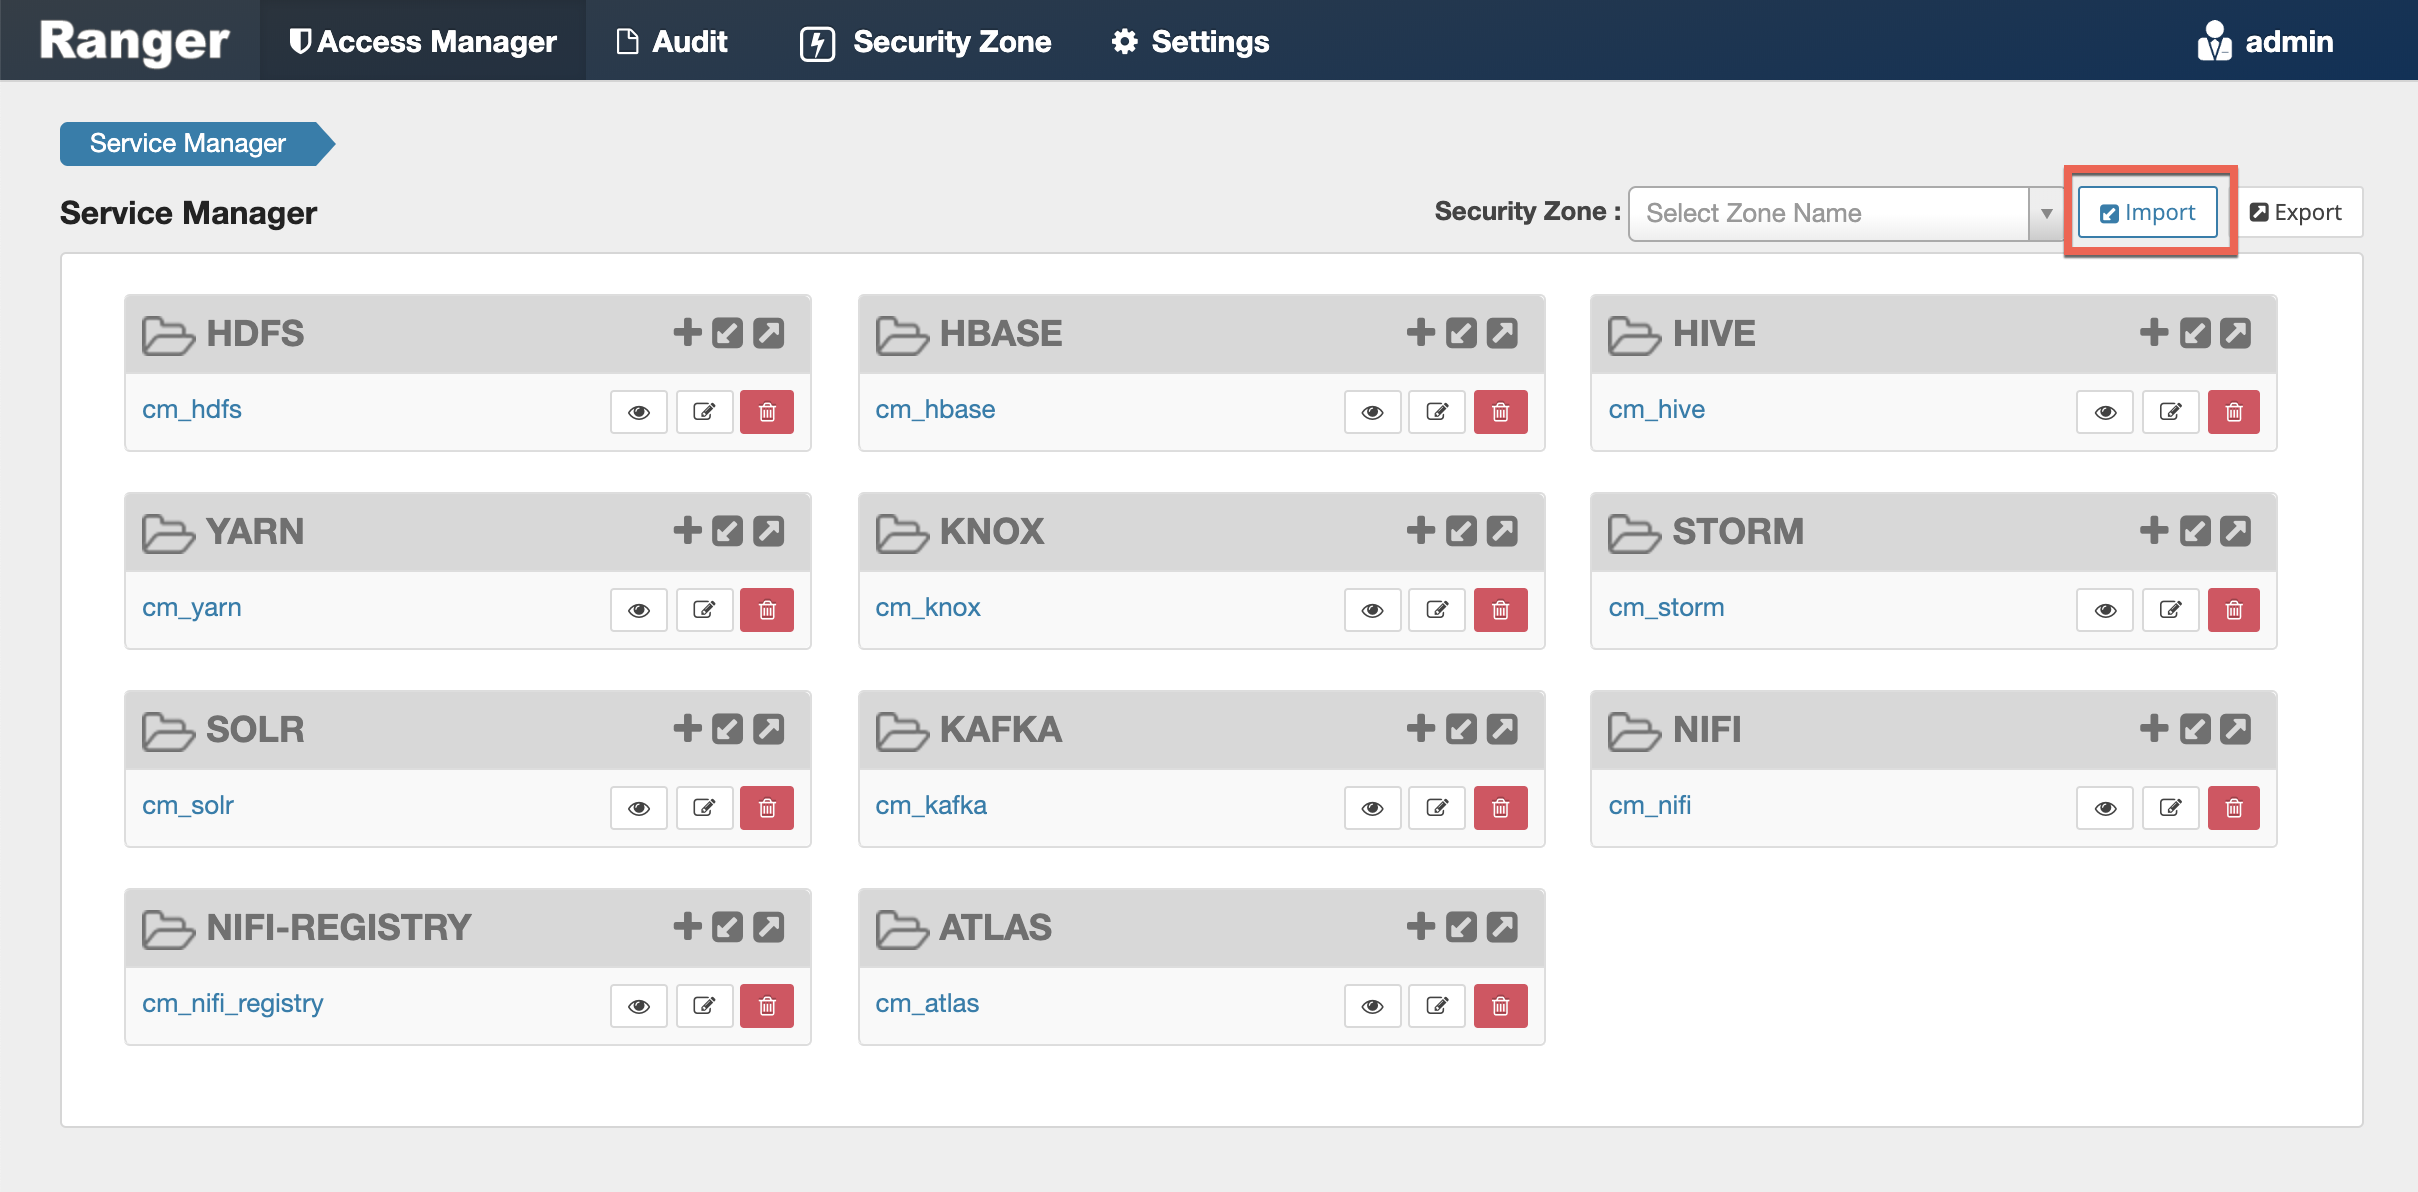The image size is (2418, 1192).
Task: Open the cm_kafka service link
Action: coord(931,805)
